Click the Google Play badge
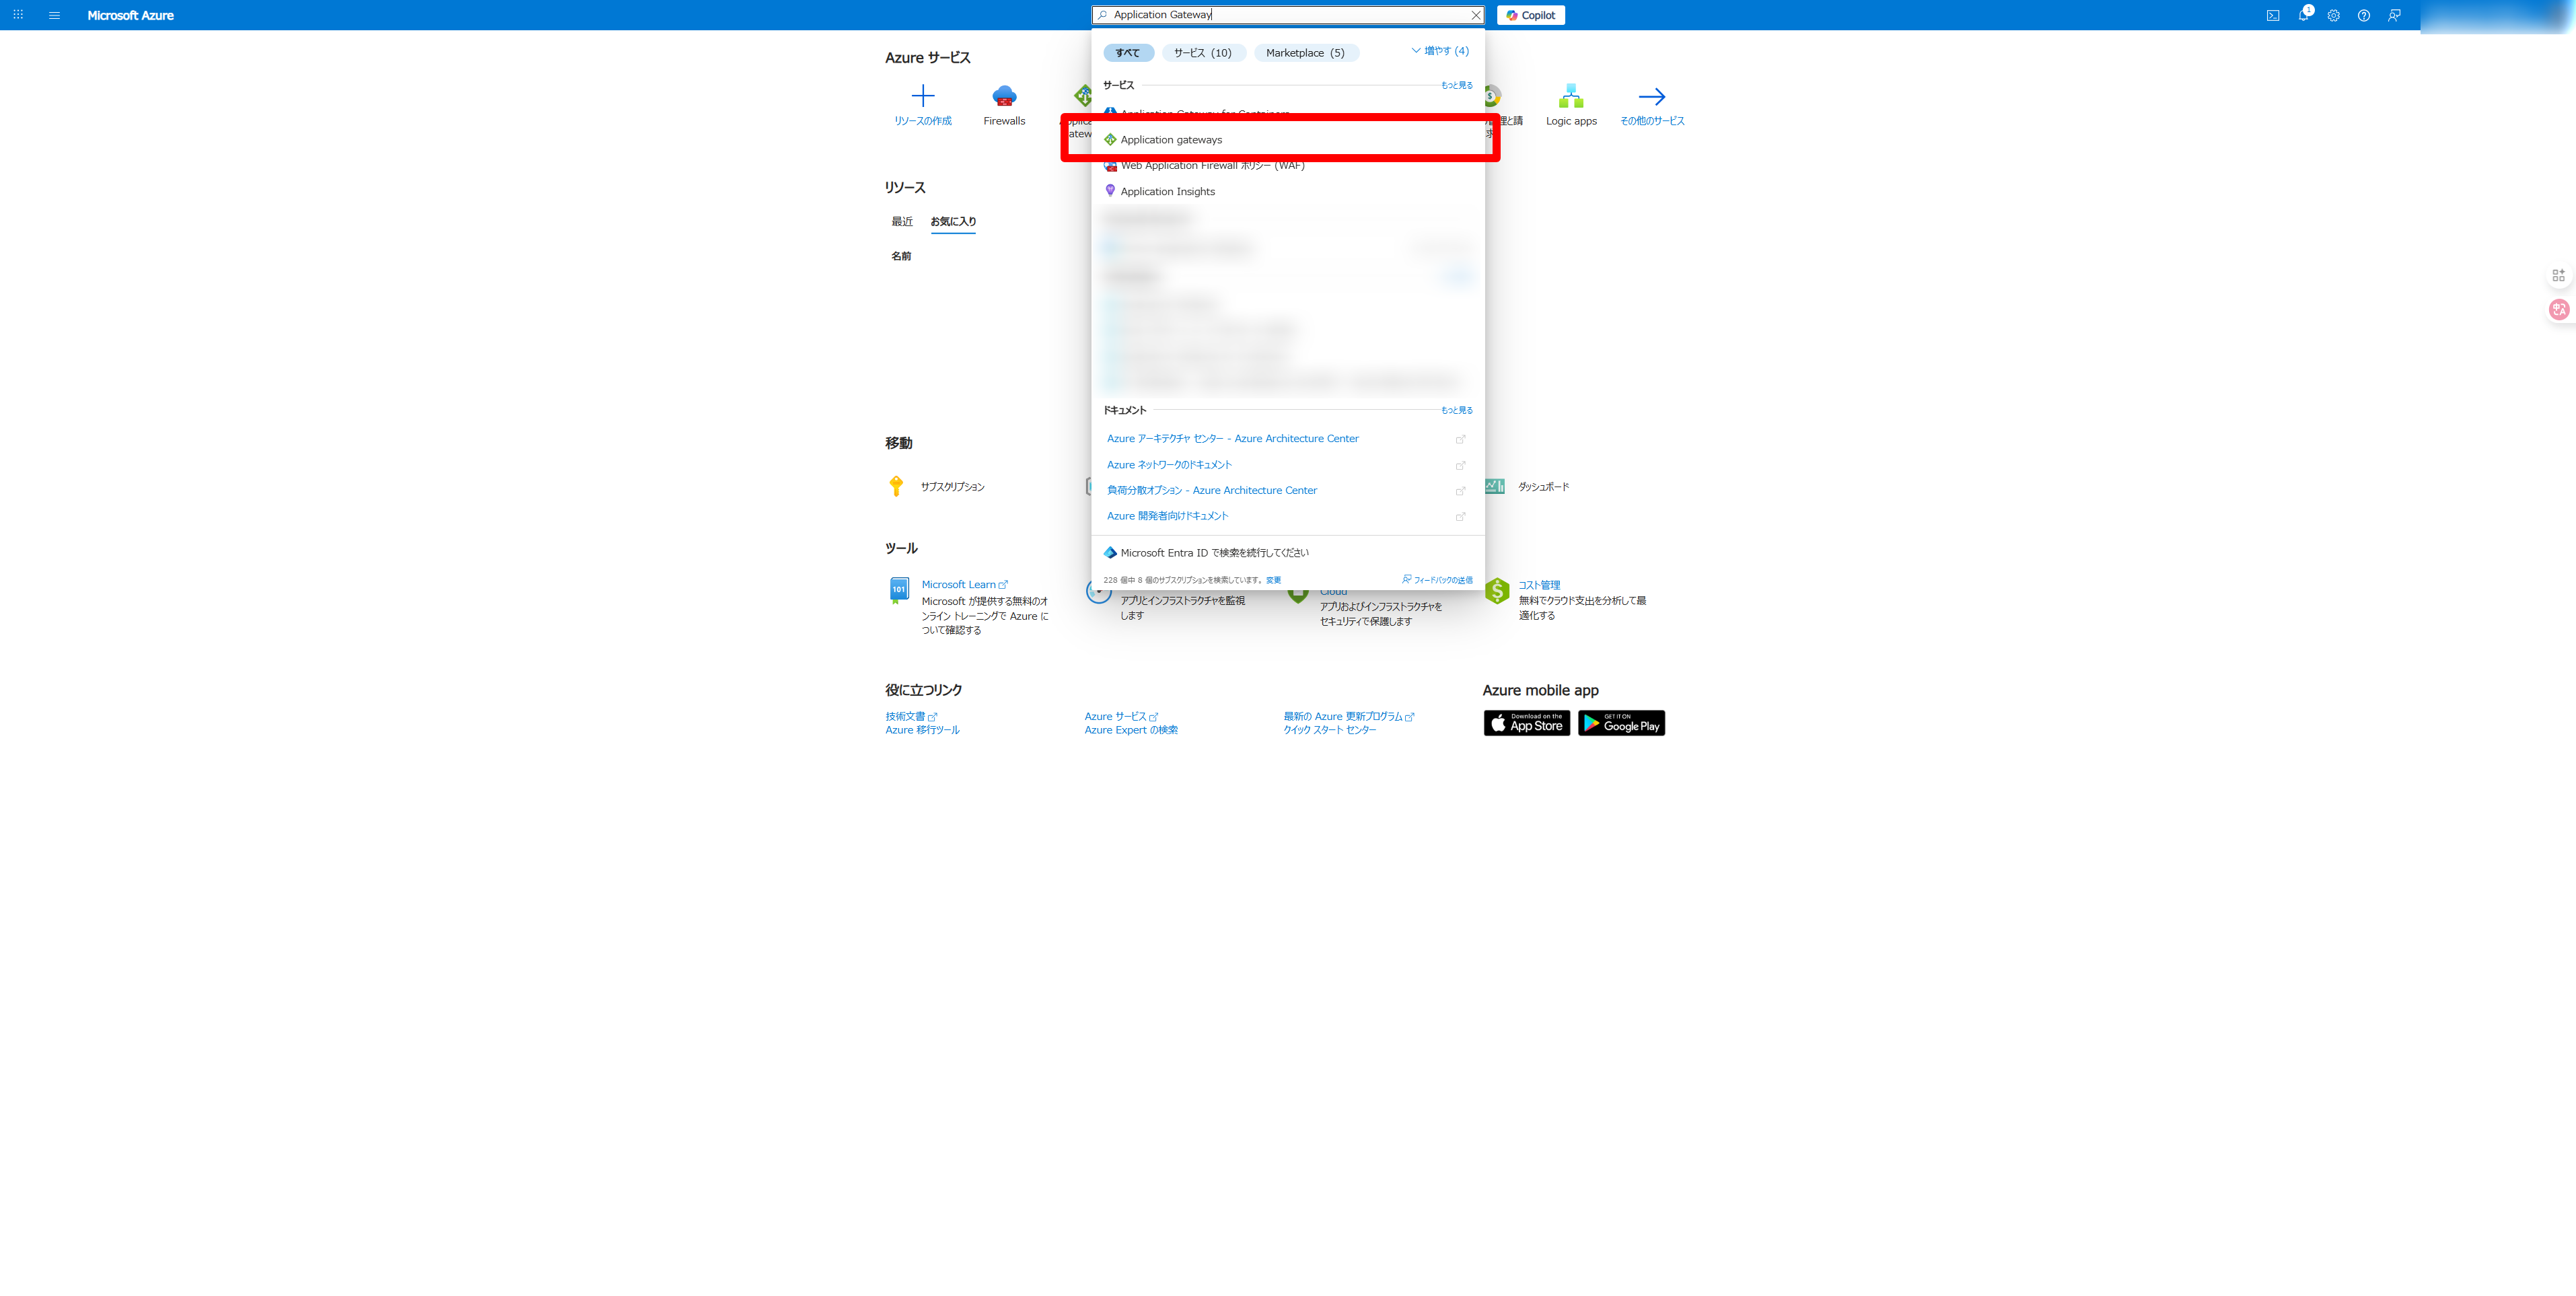 click(x=1621, y=723)
